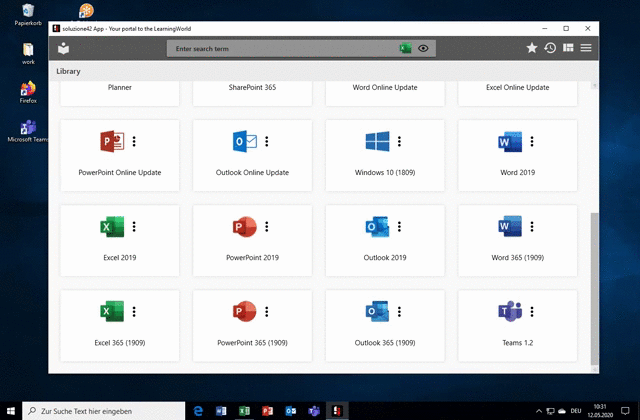This screenshot has width=640, height=420.
Task: Open the History clock icon
Action: 550,48
